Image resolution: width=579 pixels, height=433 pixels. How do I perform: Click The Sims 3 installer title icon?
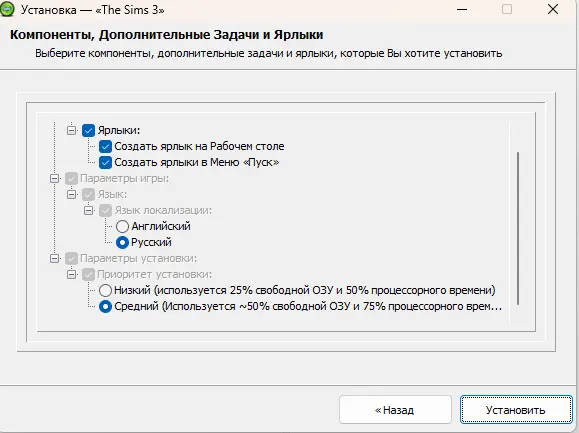(6, 10)
